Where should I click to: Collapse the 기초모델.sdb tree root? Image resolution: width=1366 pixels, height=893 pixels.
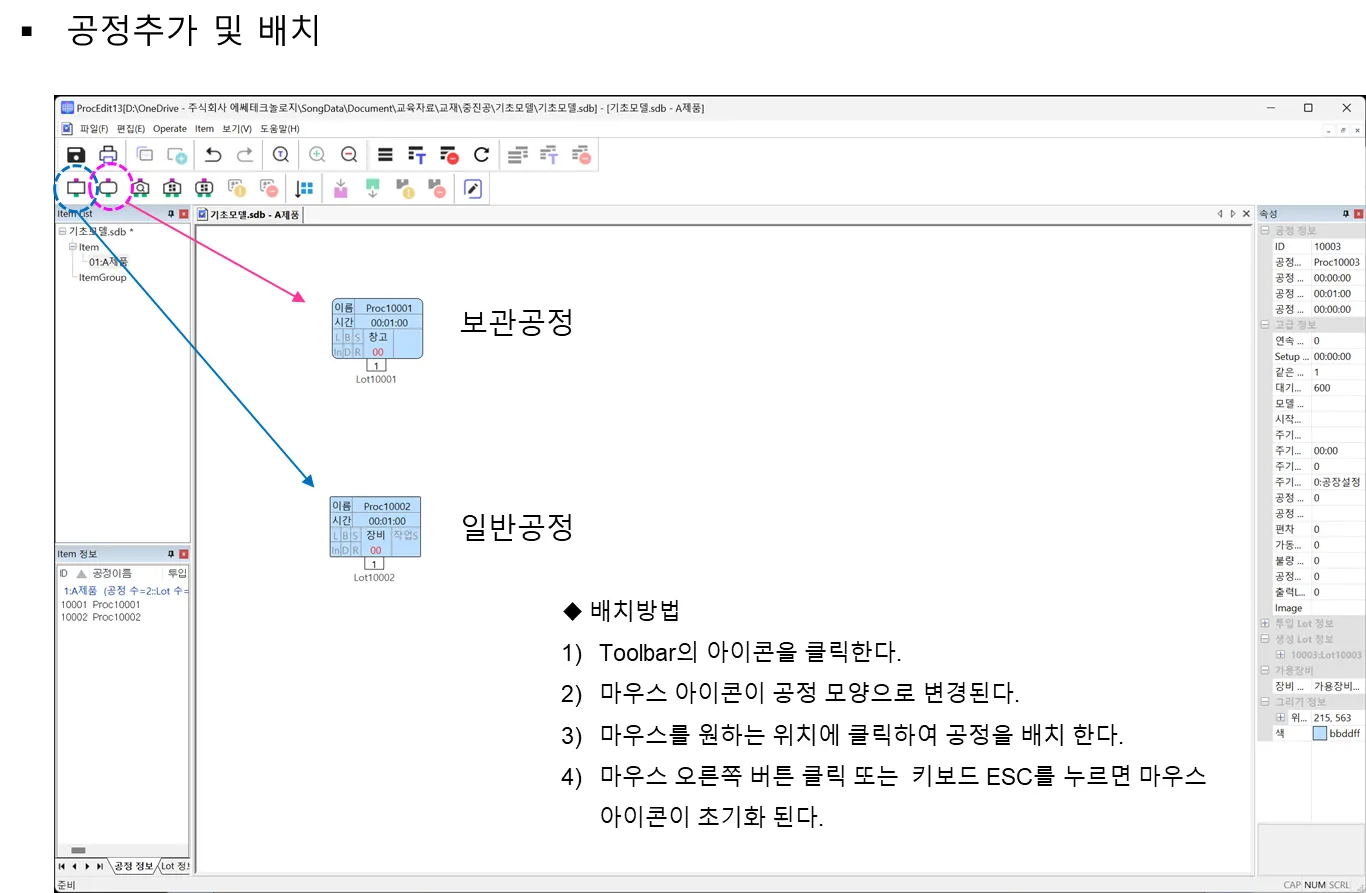pos(63,231)
